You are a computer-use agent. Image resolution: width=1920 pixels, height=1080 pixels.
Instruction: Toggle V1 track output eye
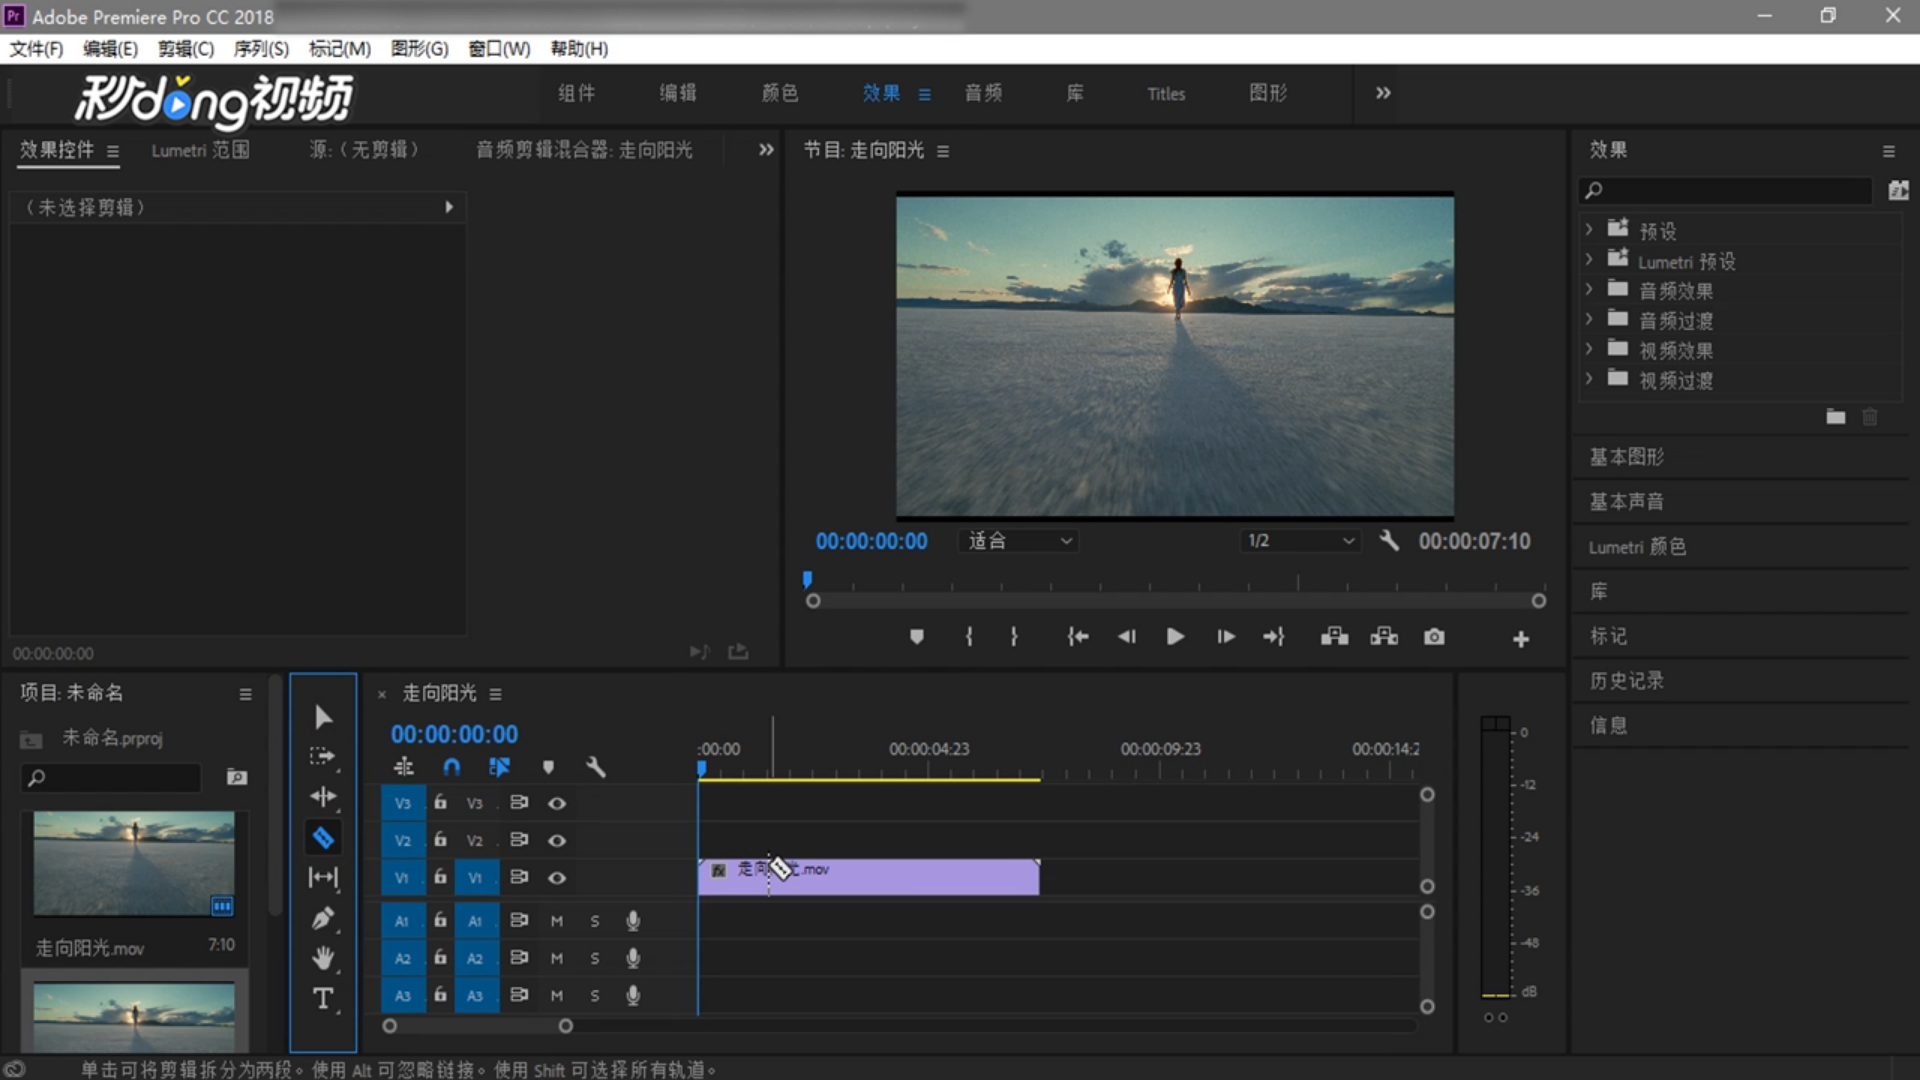(x=557, y=878)
